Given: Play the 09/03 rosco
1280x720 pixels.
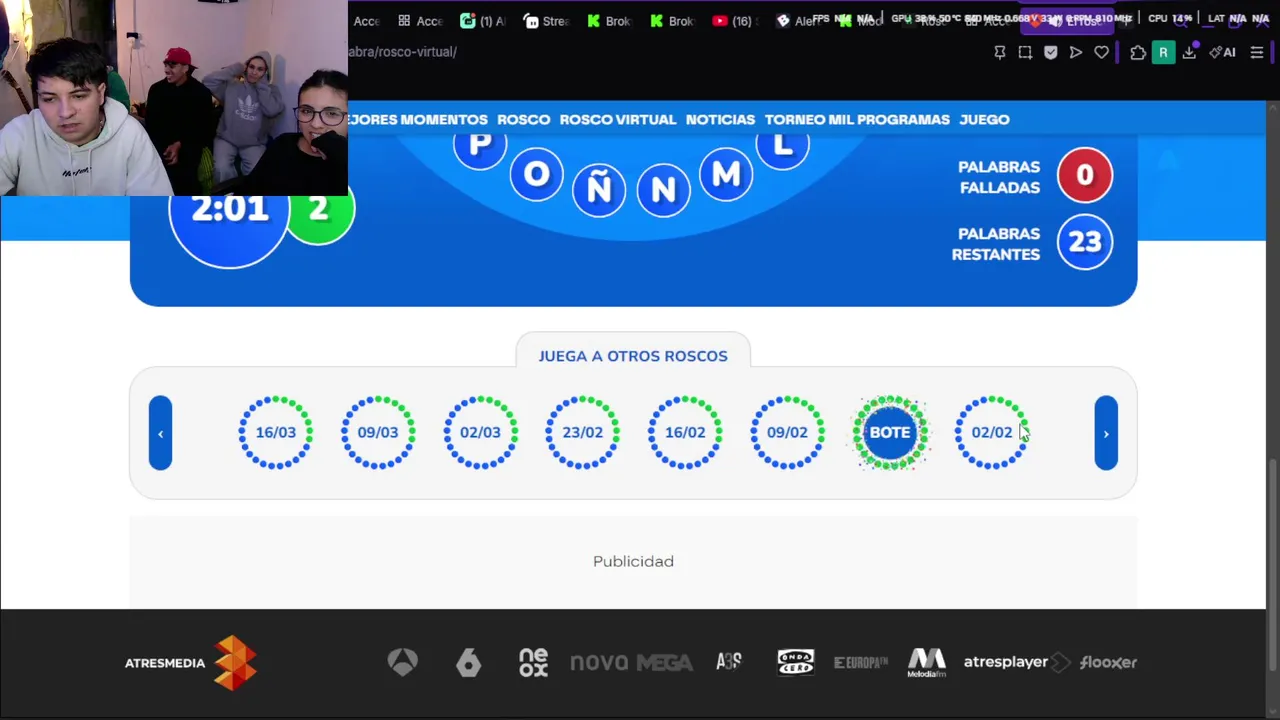Looking at the screenshot, I should point(378,432).
